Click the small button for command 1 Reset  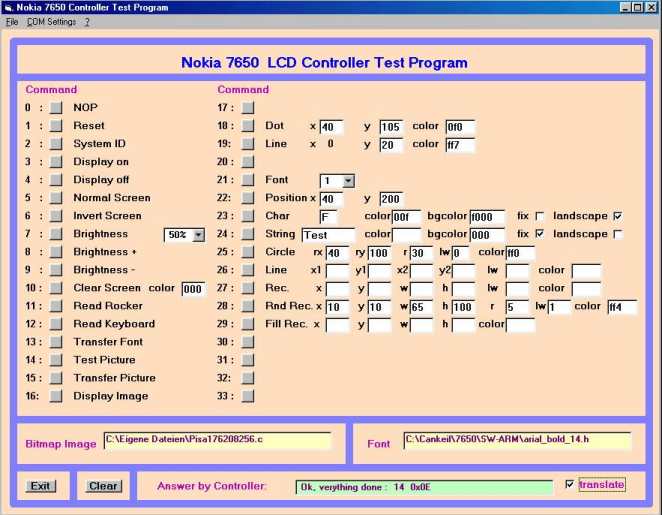(x=56, y=126)
